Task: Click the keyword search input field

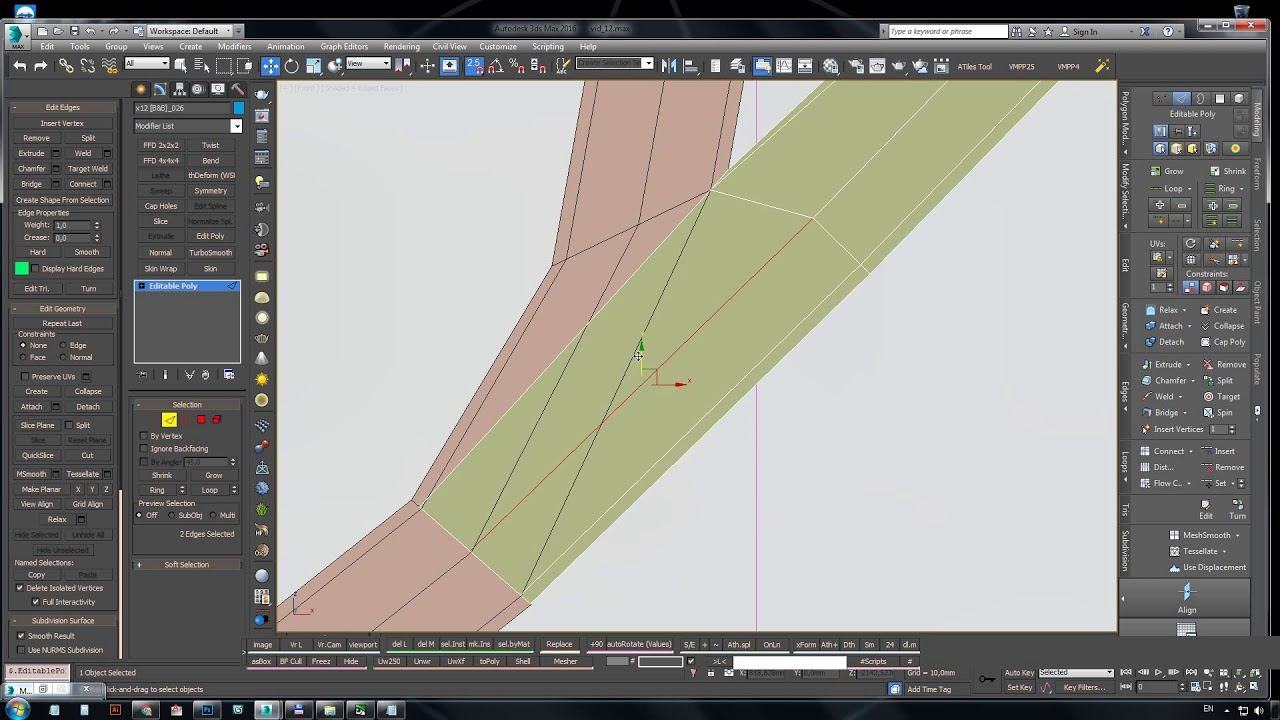Action: (x=947, y=31)
